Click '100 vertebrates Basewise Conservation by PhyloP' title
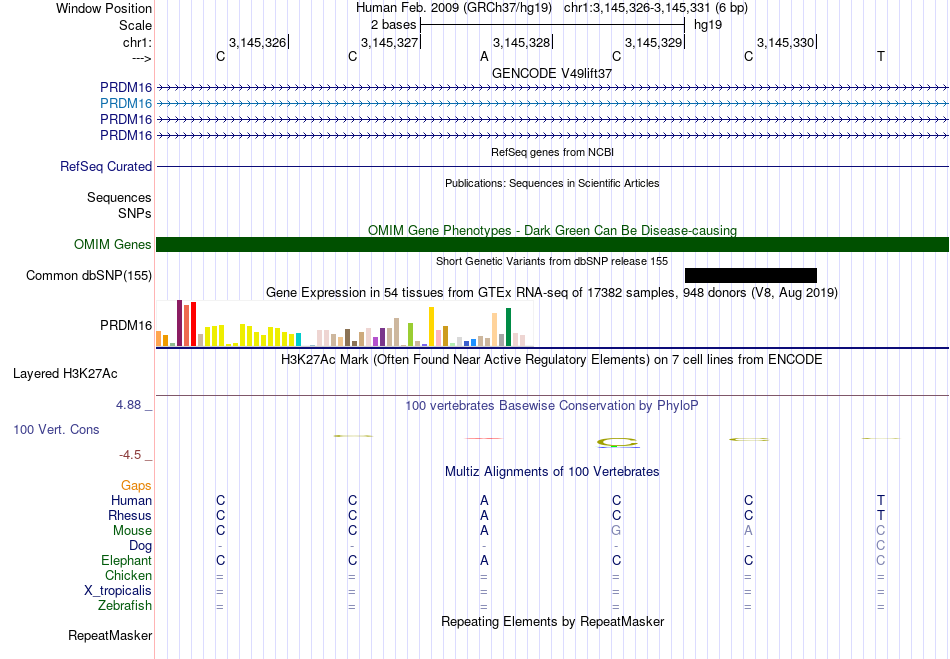Screen dimensions: 950x659 [552, 405]
